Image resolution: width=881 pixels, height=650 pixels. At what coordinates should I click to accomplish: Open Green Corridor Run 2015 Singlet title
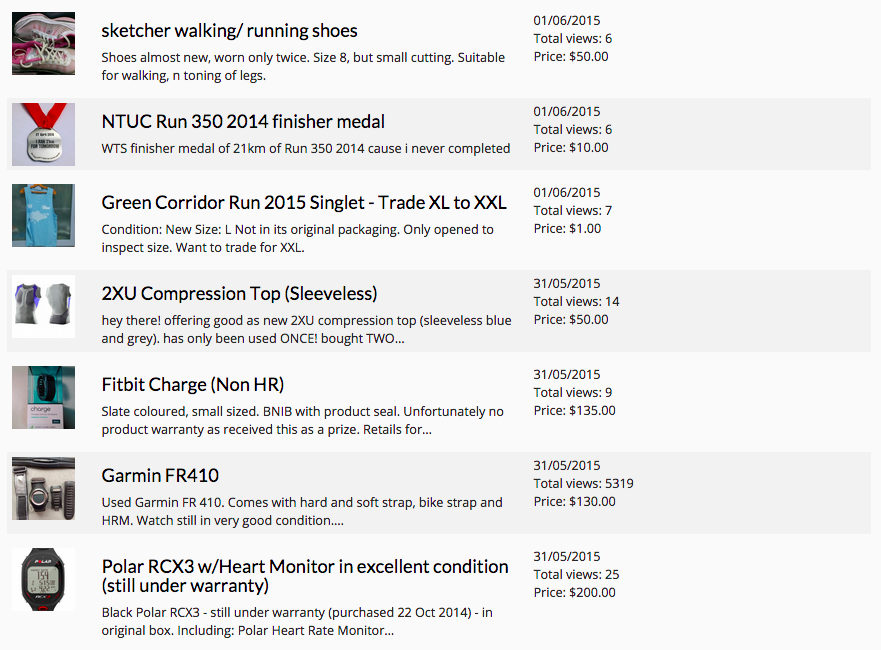point(304,203)
